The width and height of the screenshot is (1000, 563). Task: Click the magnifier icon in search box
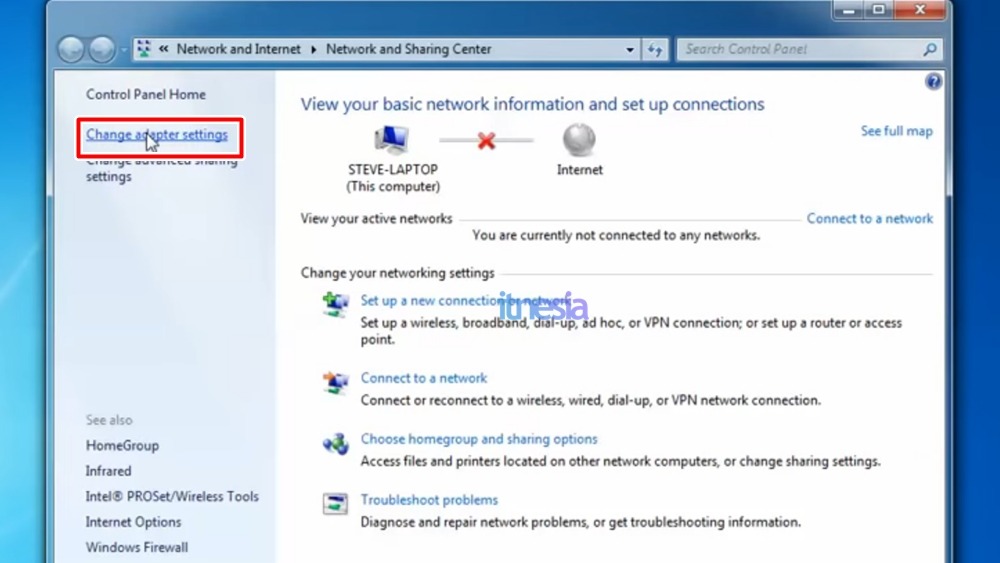(x=929, y=49)
